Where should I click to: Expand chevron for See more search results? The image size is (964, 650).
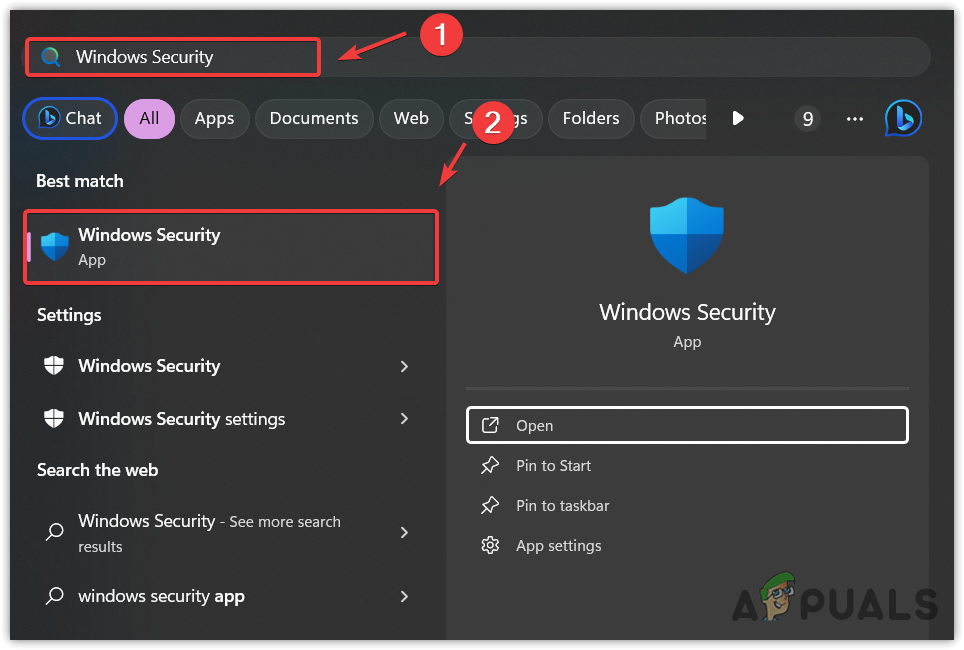[x=404, y=533]
